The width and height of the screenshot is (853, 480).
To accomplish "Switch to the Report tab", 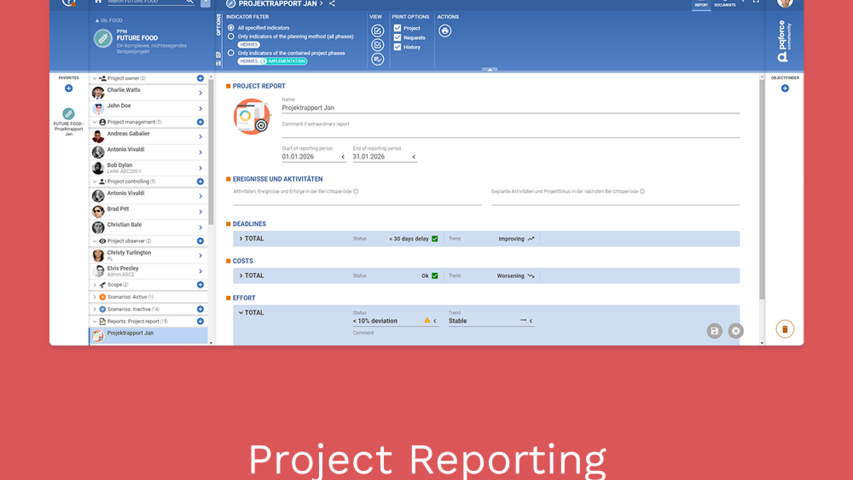I will click(x=701, y=5).
